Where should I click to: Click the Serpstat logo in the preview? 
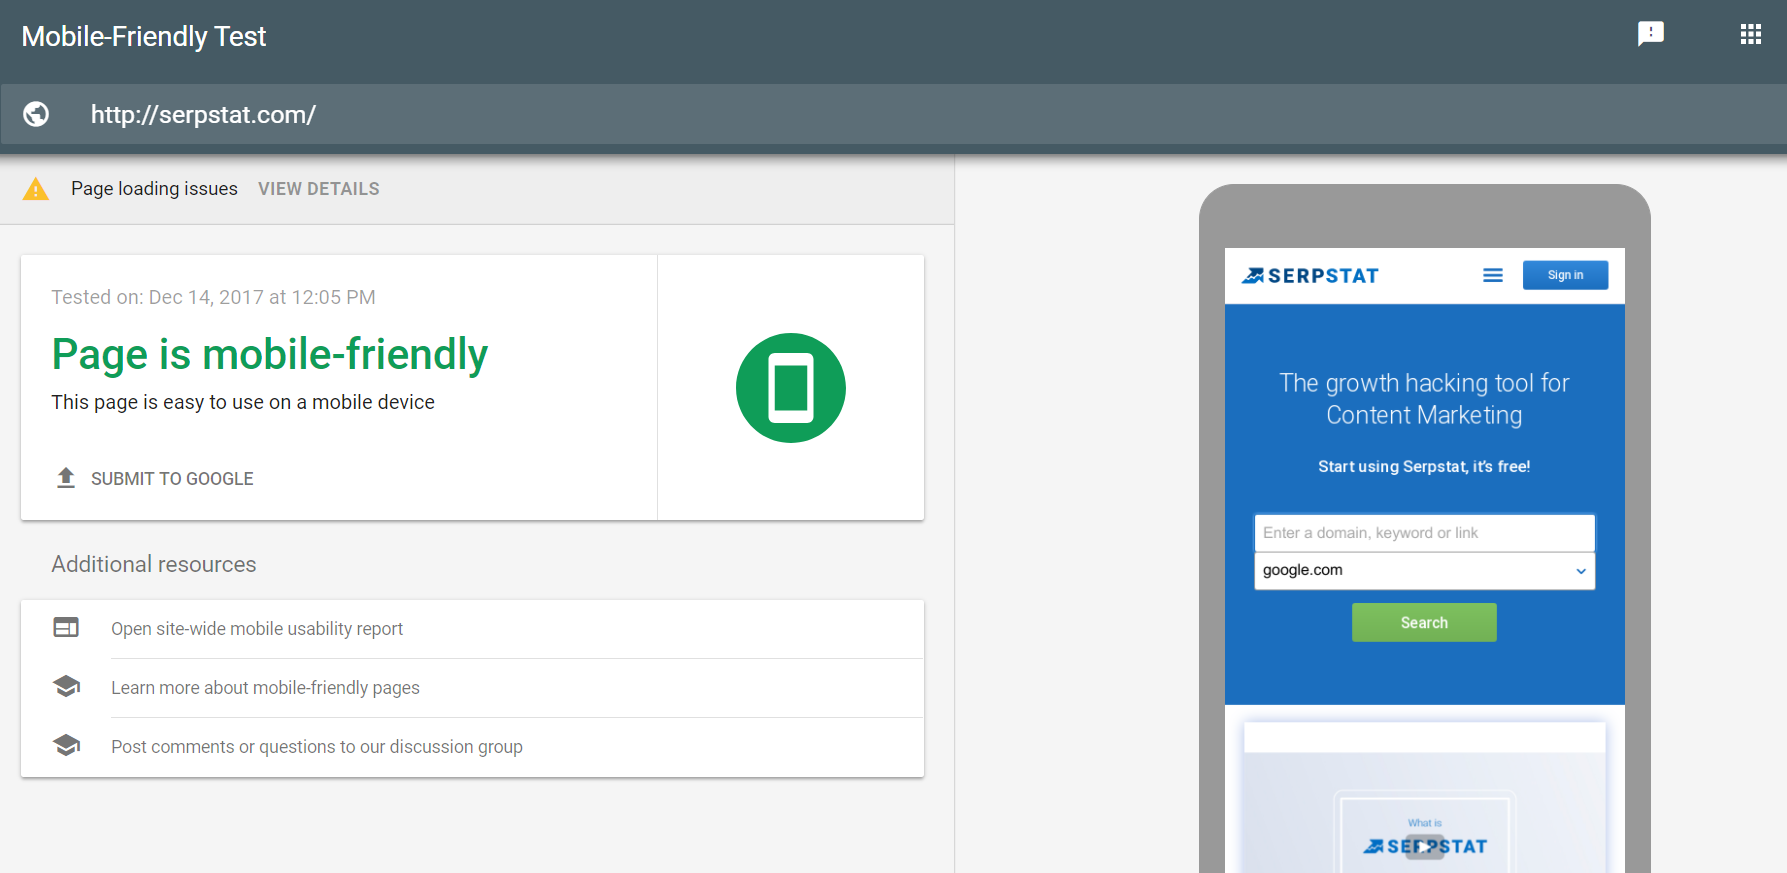(1310, 275)
